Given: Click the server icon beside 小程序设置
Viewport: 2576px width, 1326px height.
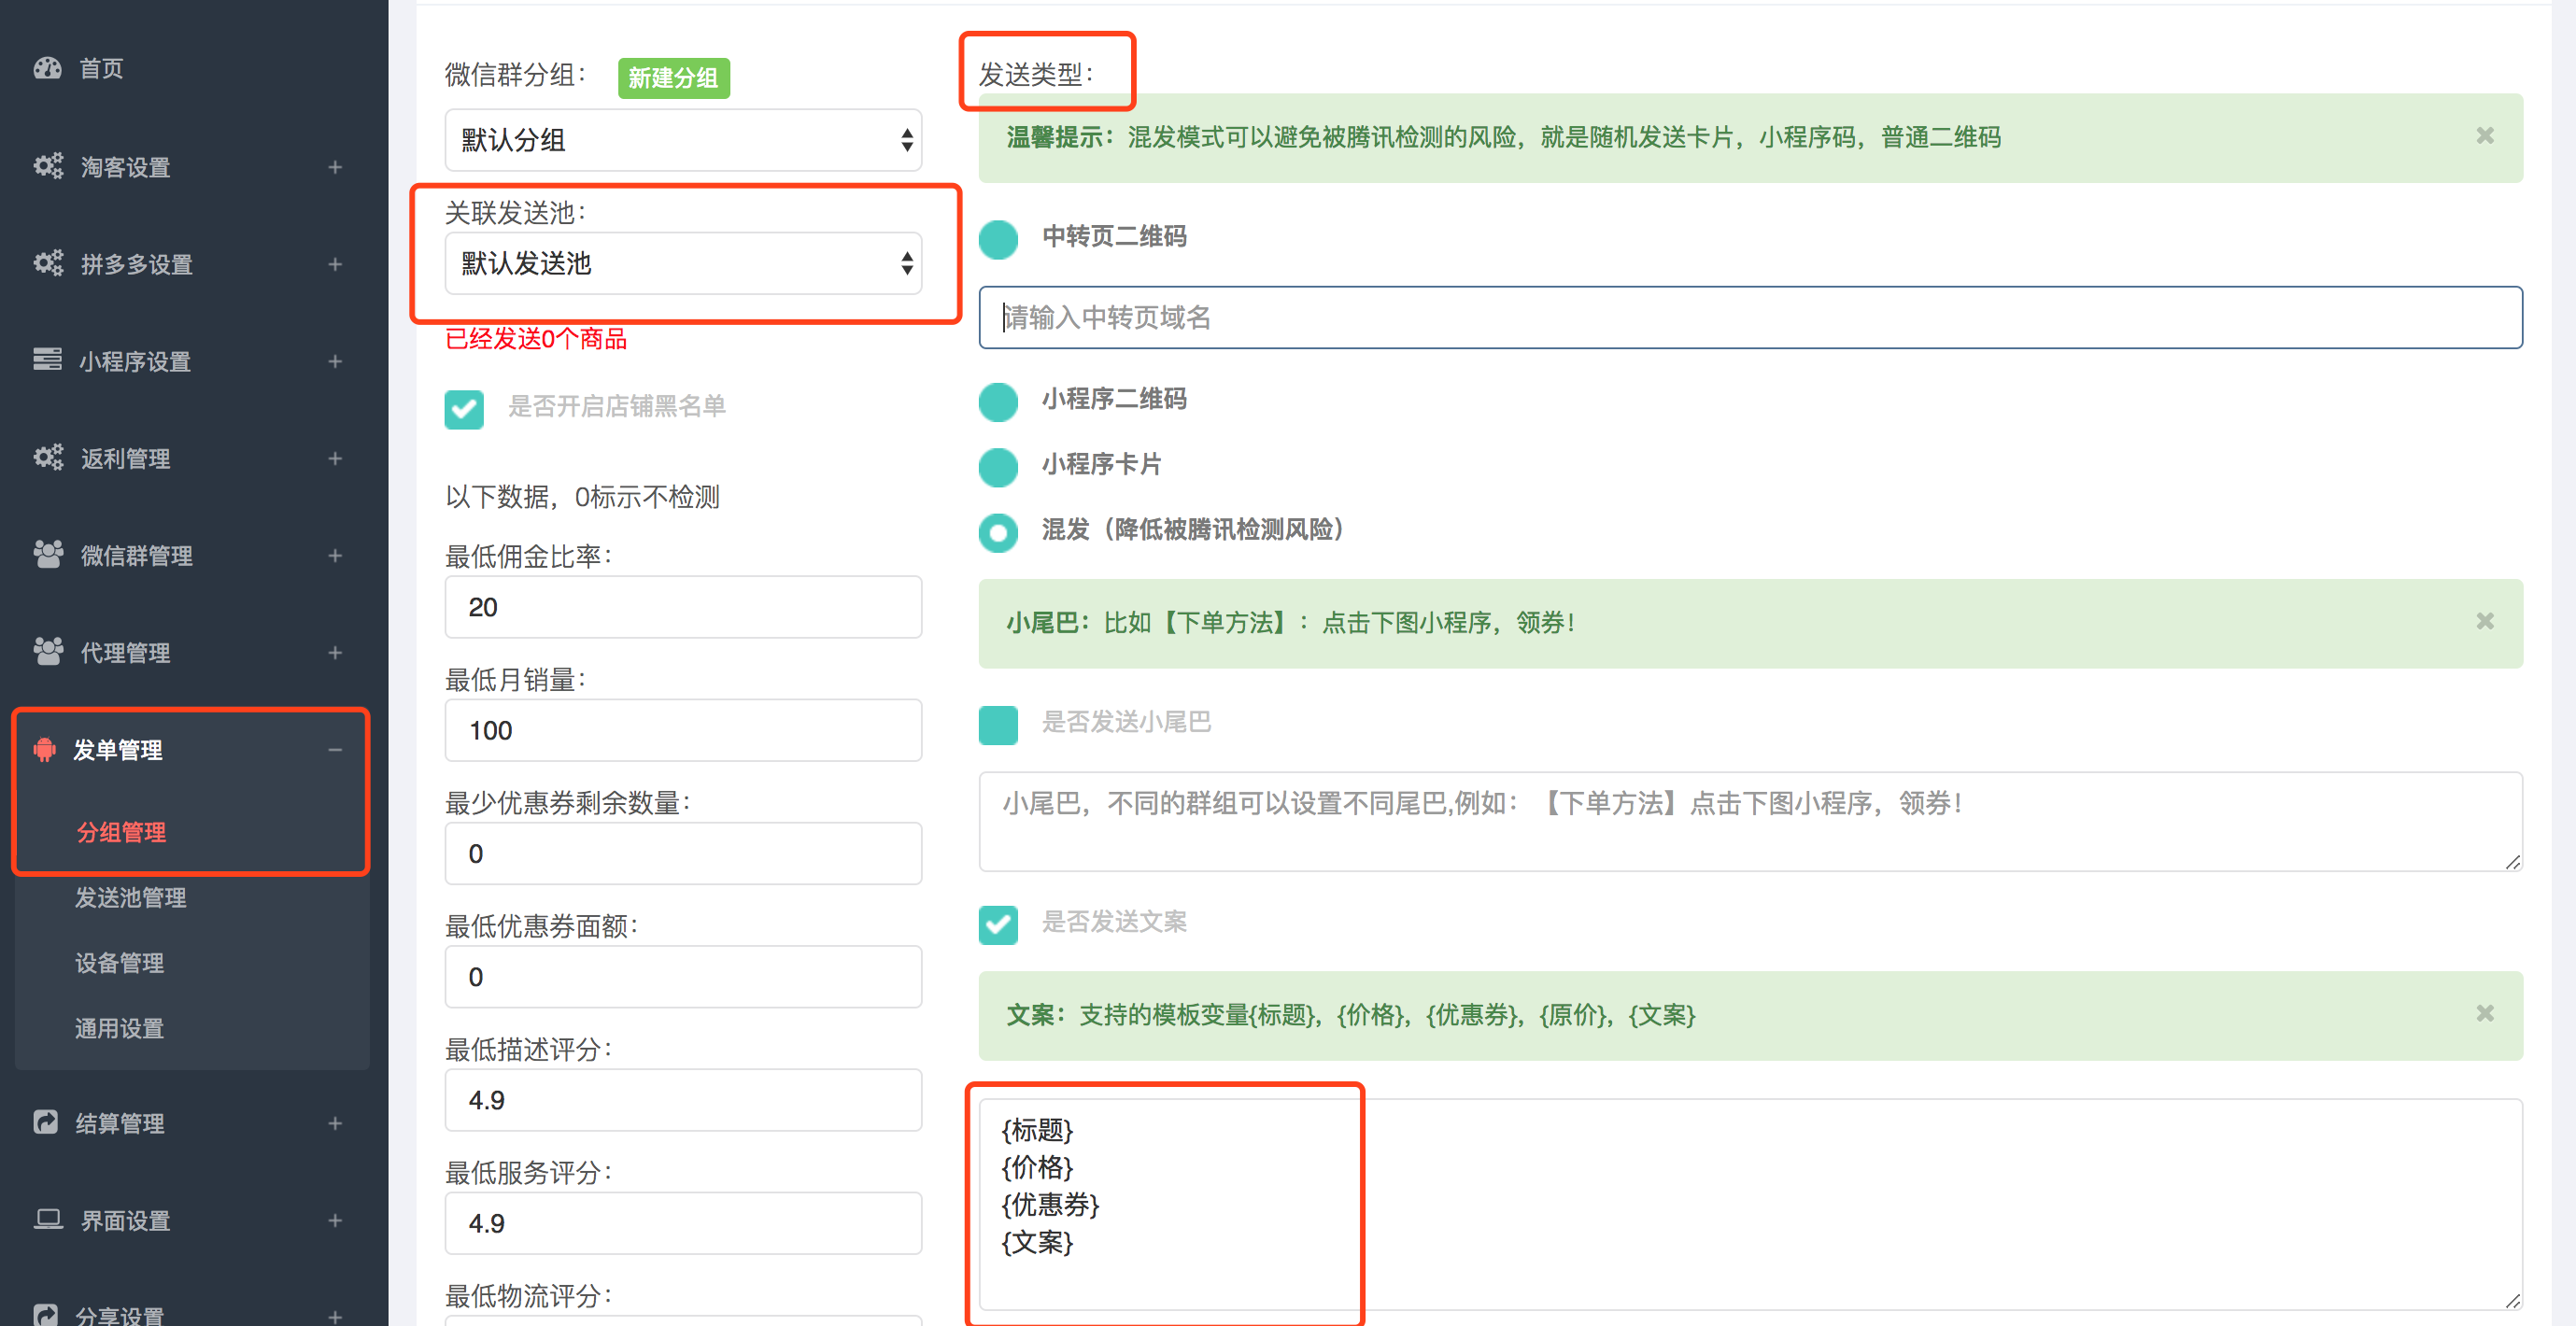Looking at the screenshot, I should coord(47,360).
